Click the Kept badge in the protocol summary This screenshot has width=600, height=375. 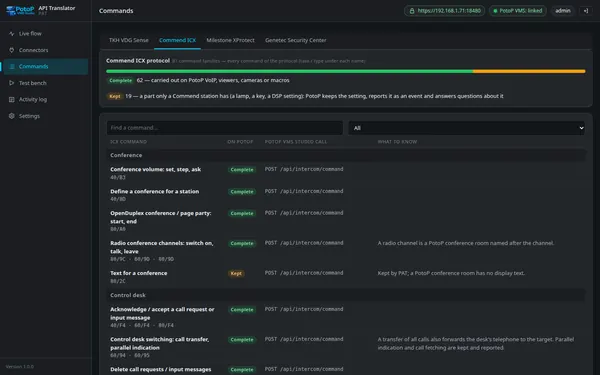tap(115, 96)
